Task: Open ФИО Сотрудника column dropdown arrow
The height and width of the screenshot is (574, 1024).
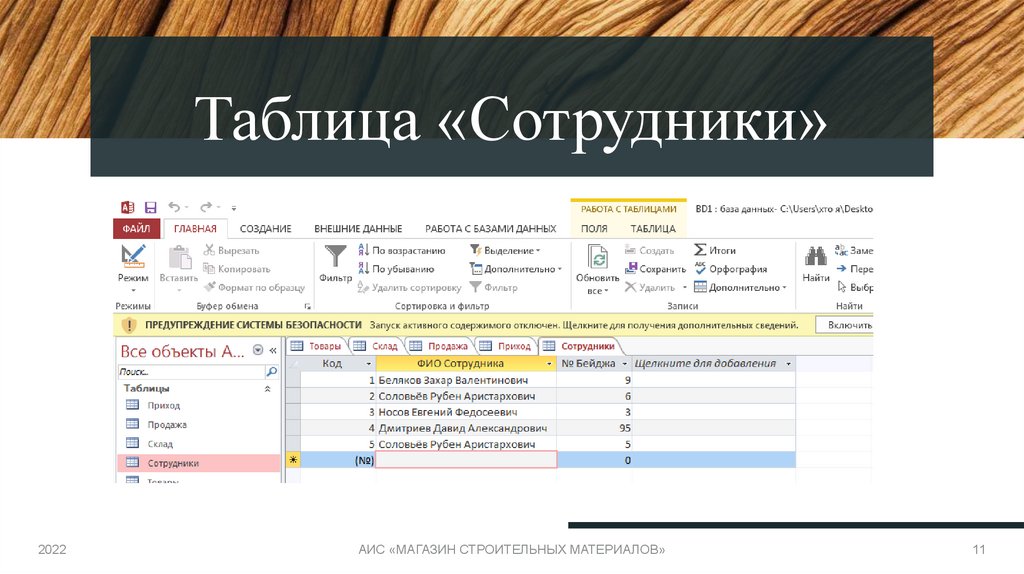Action: point(549,364)
